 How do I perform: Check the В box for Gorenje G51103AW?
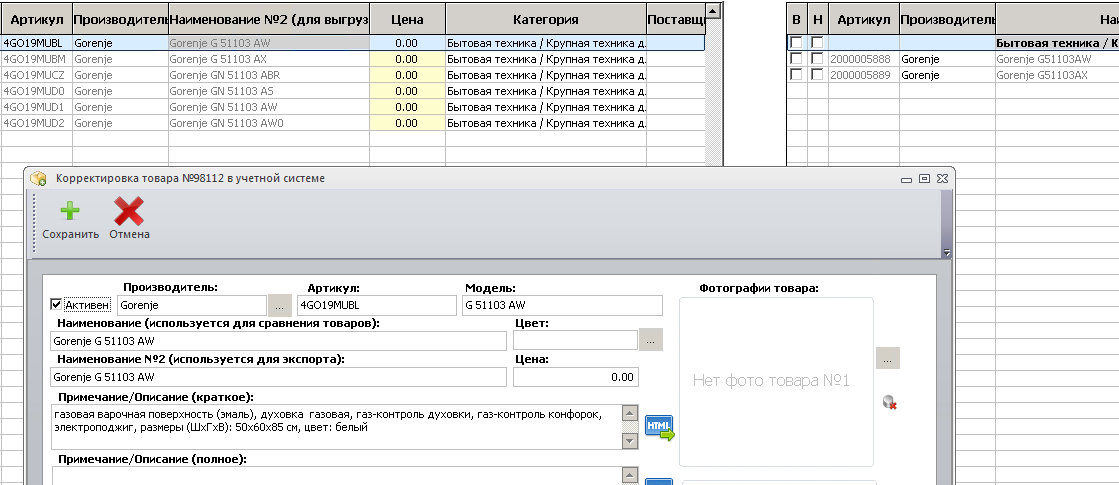click(x=796, y=58)
